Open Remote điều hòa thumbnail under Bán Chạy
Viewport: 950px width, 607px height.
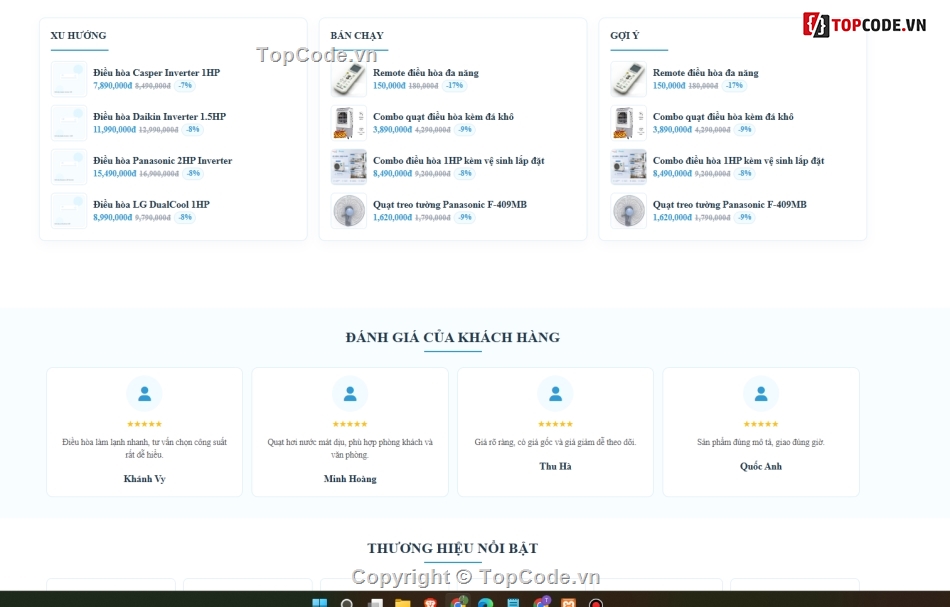click(x=349, y=79)
